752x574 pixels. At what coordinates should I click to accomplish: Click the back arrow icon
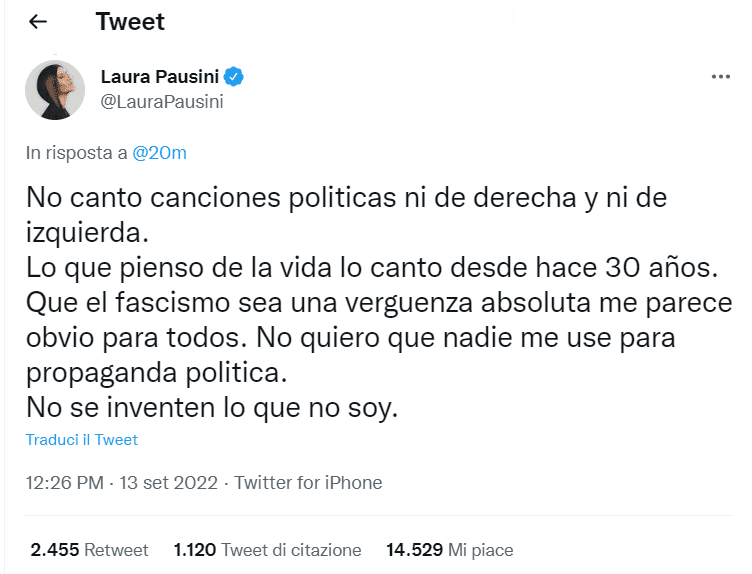point(38,22)
